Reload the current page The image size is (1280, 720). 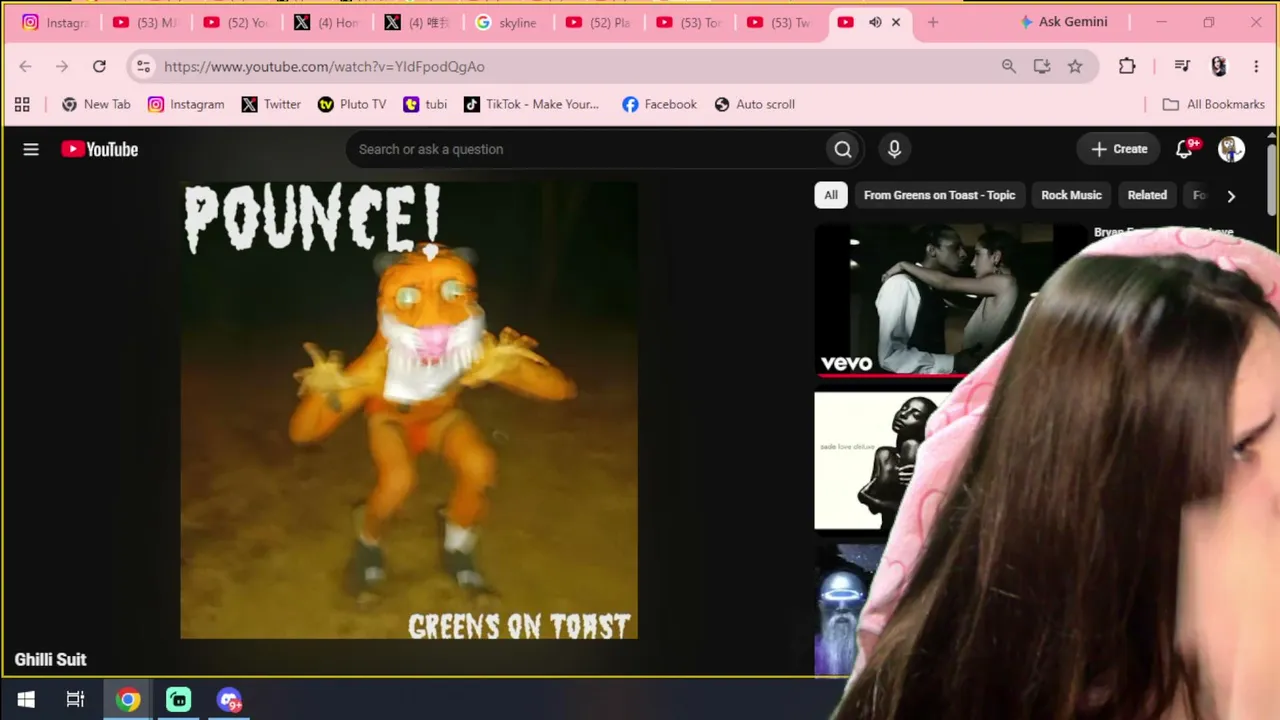click(x=99, y=66)
